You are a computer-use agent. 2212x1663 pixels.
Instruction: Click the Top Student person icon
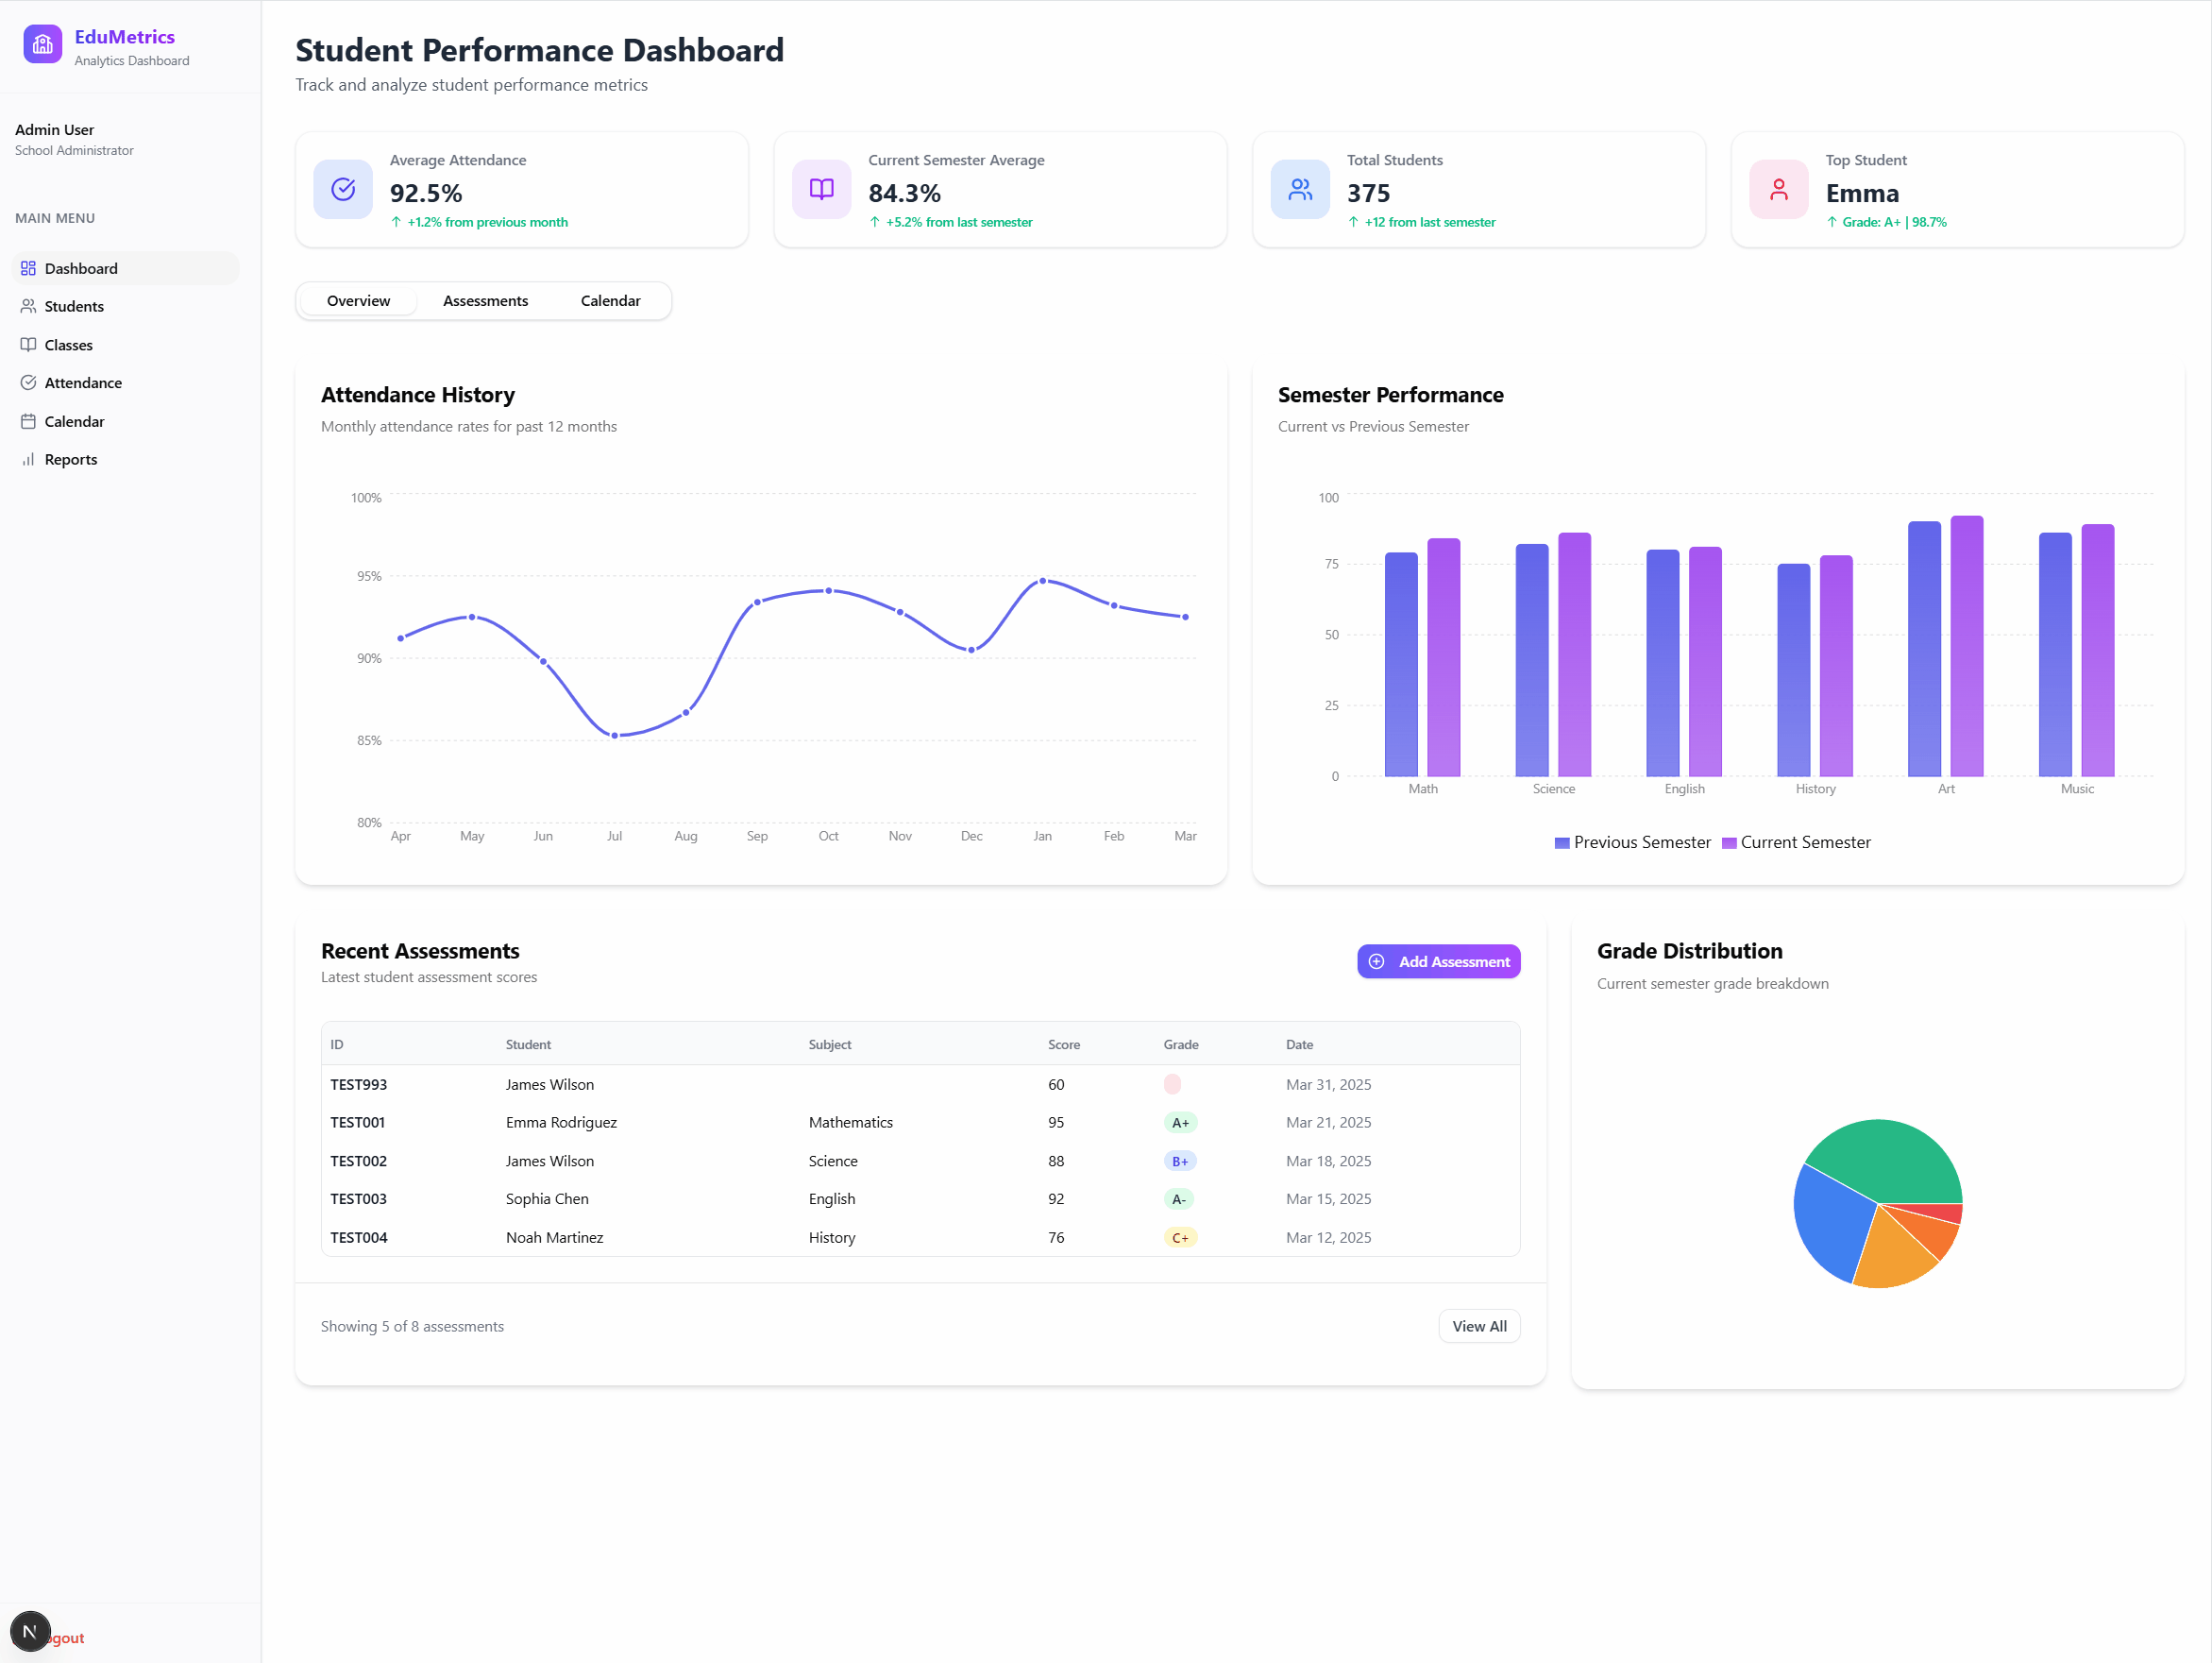1778,189
